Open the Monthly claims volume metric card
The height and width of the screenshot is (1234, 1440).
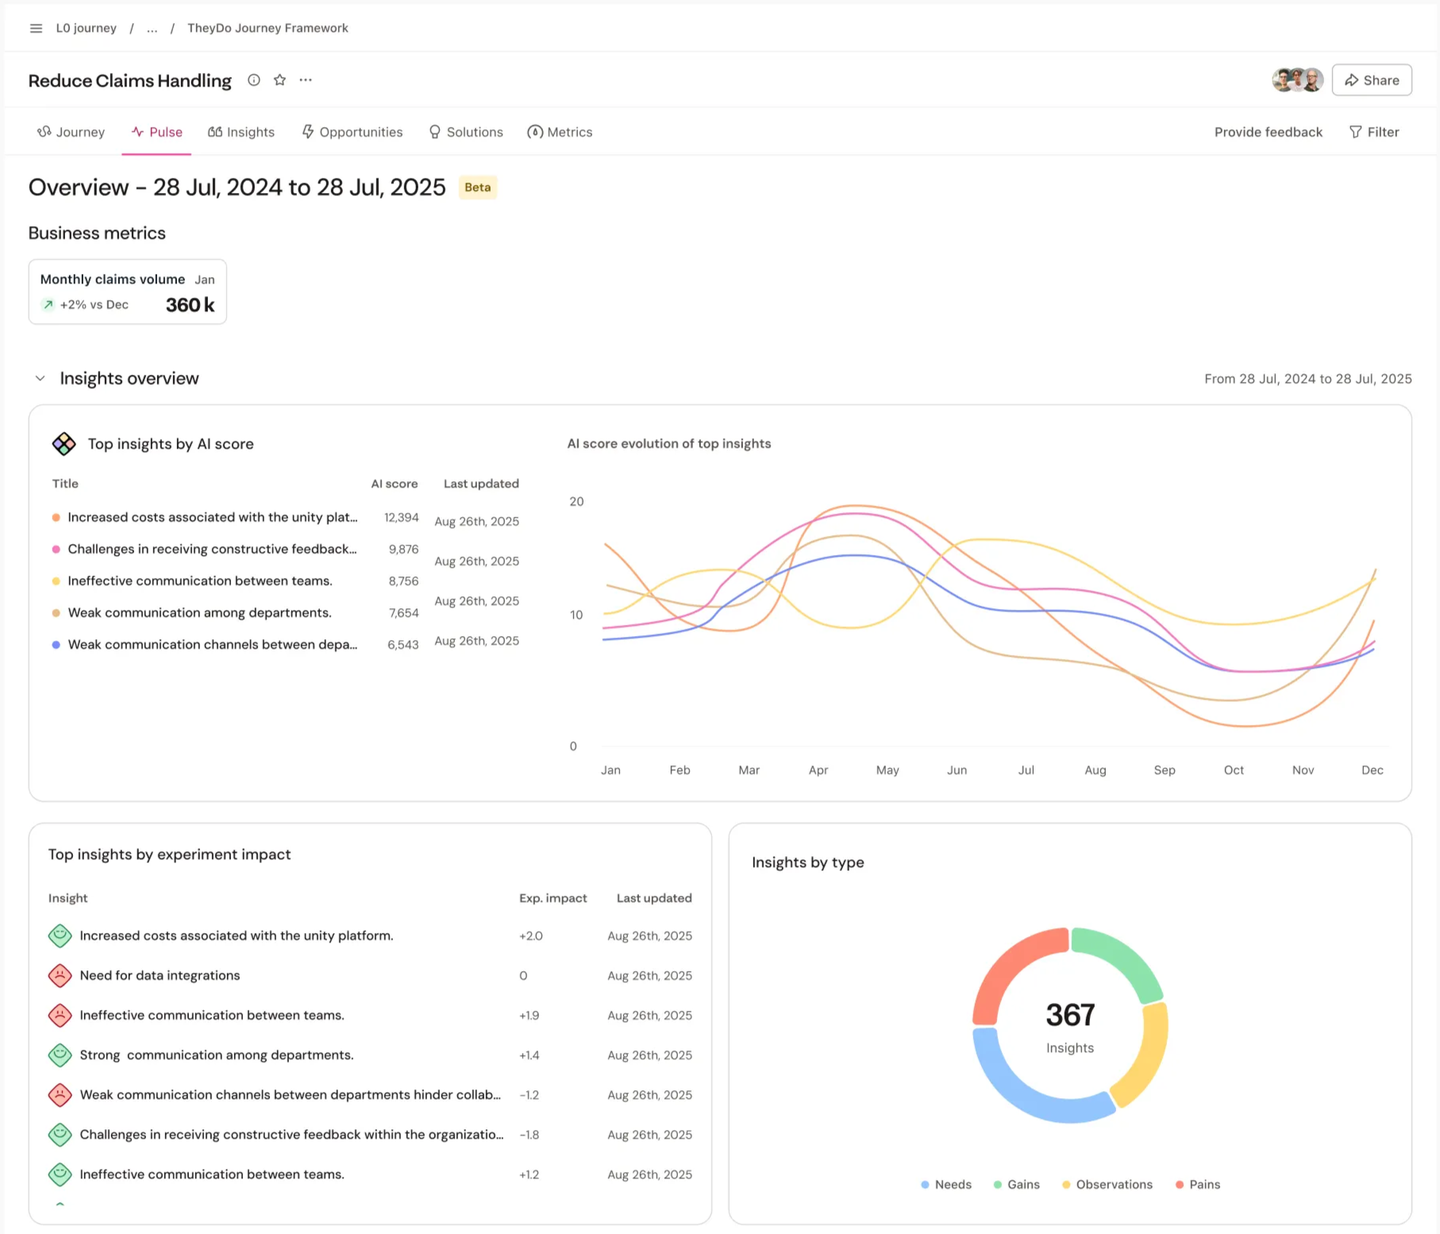tap(127, 292)
